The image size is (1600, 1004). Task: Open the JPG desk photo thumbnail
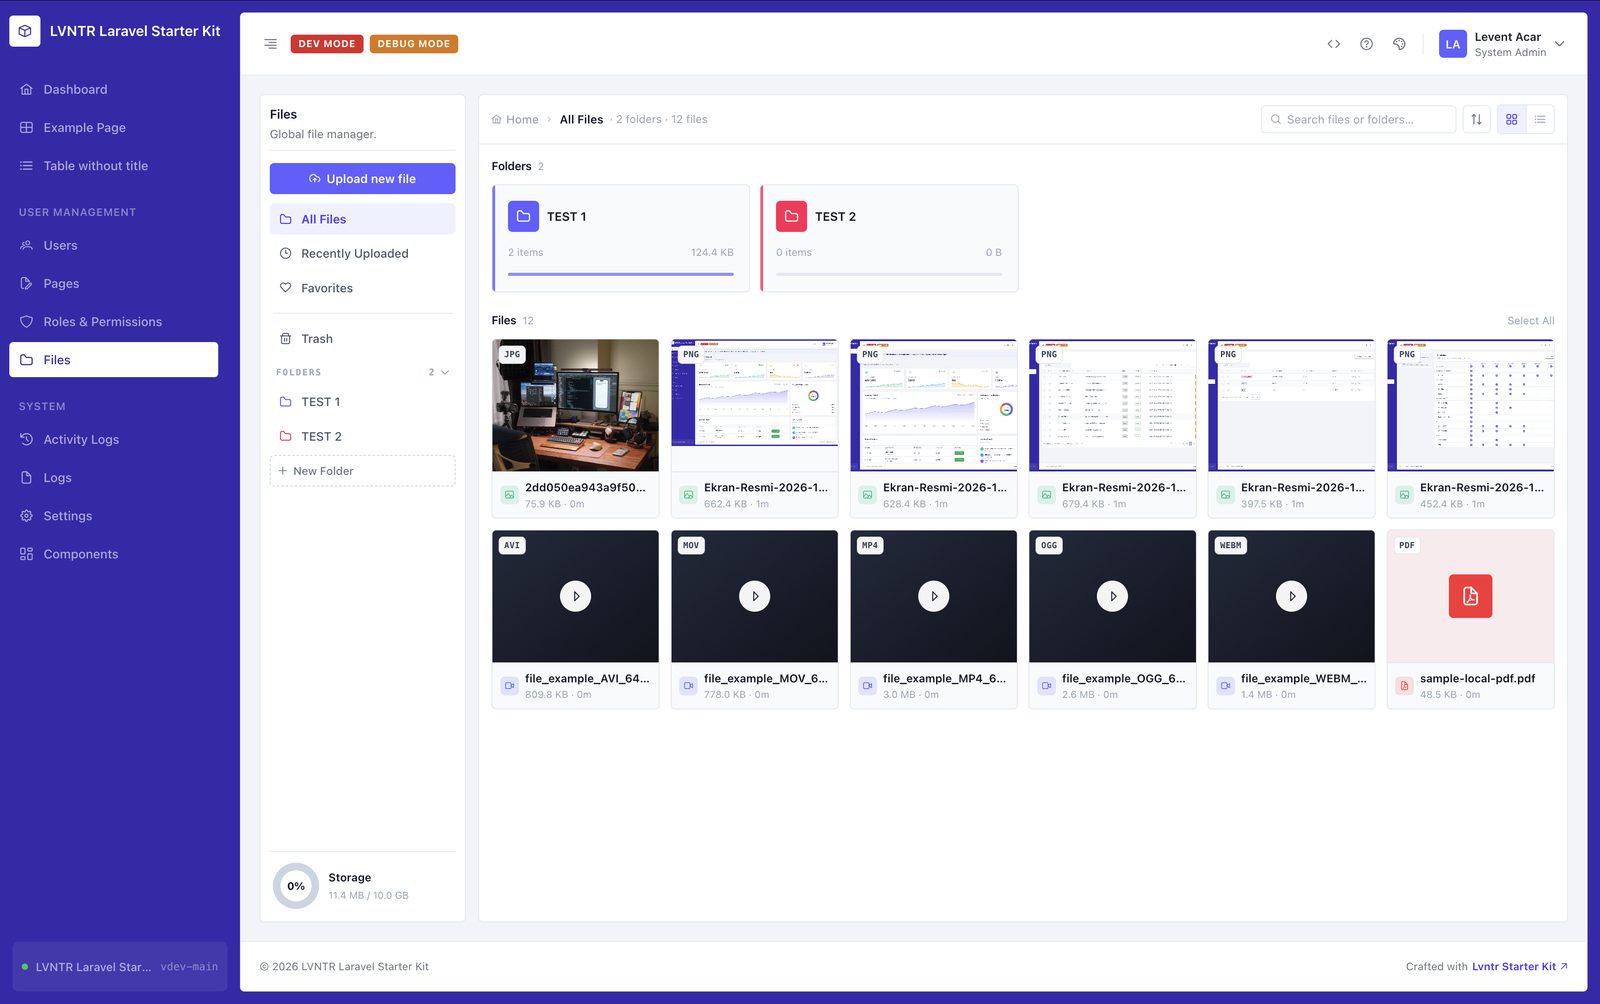[x=575, y=405]
